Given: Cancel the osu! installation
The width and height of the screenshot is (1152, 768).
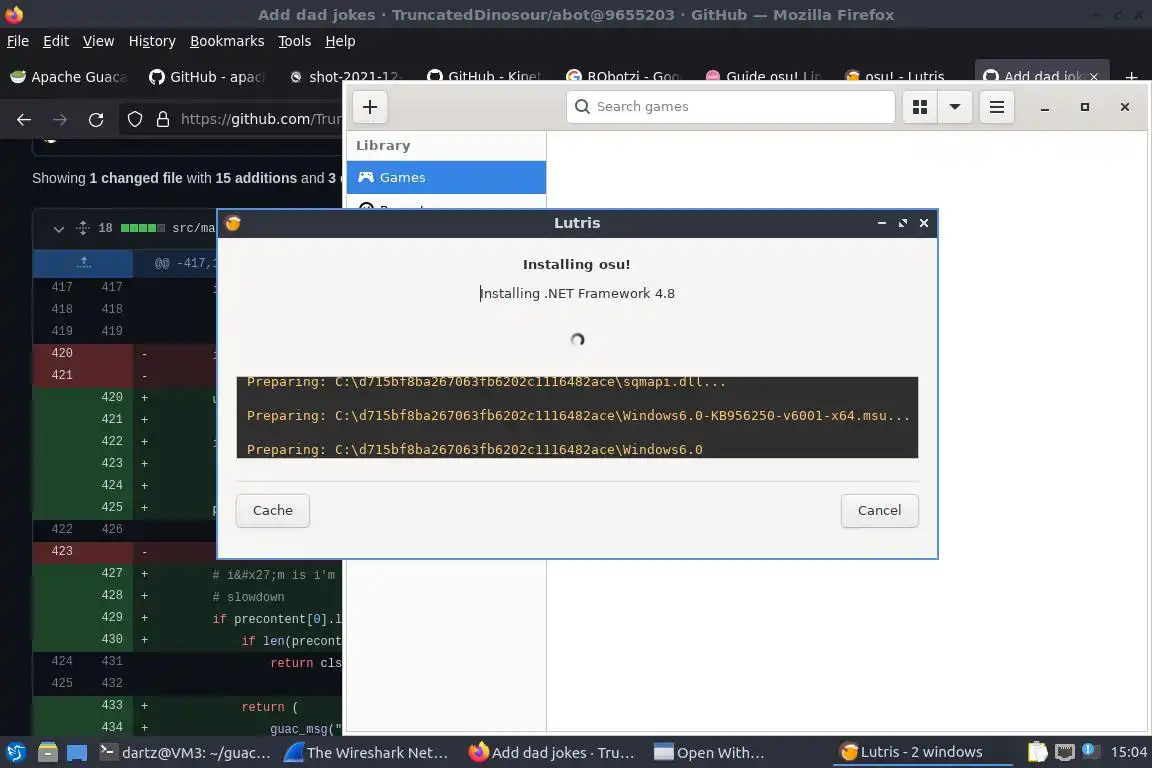Looking at the screenshot, I should [879, 510].
